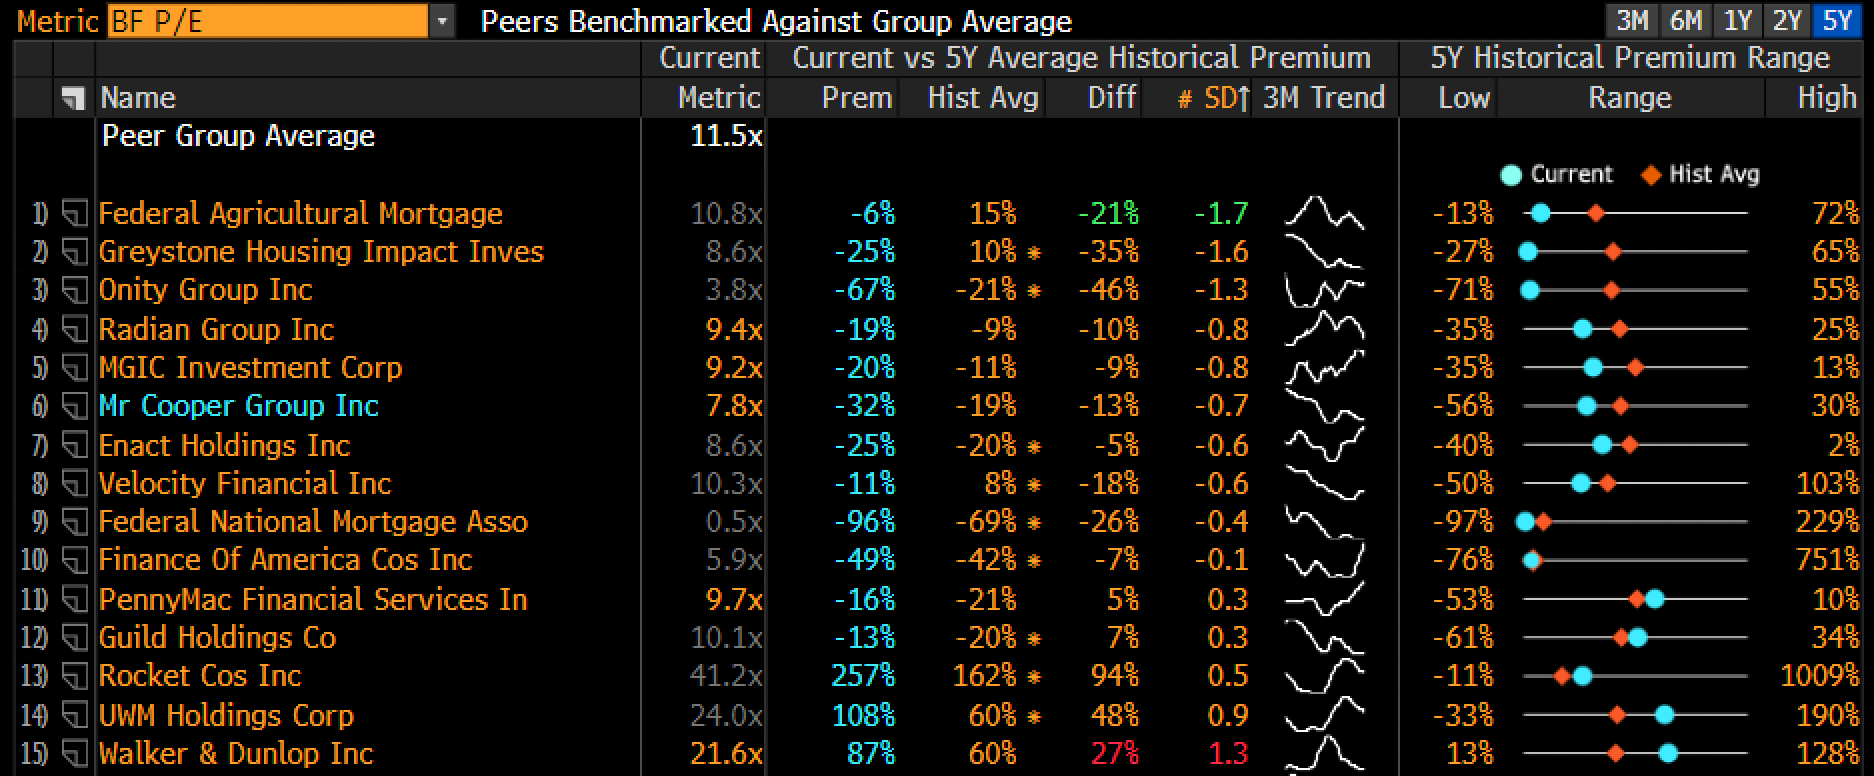Switch to the 3M time range tab
Viewport: 1874px width, 776px height.
(x=1632, y=21)
